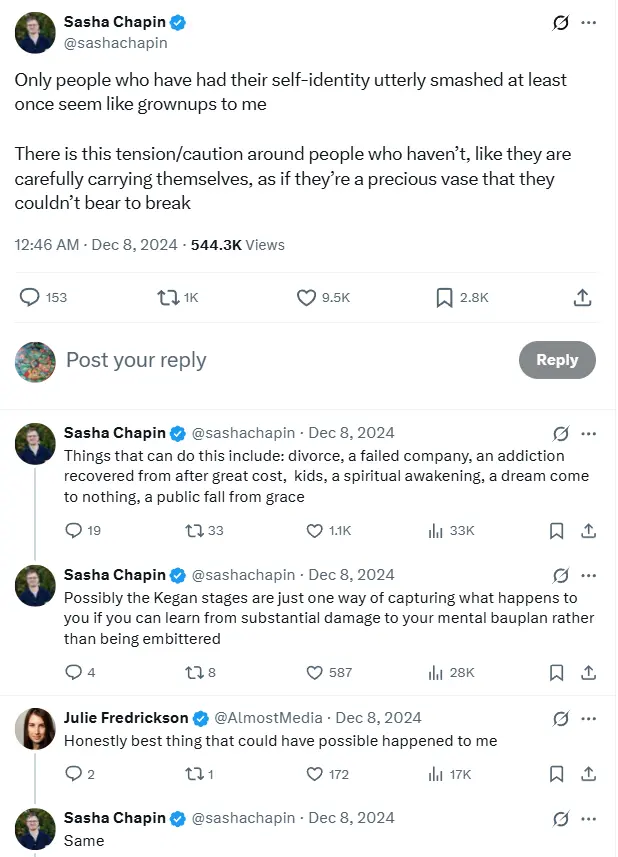The width and height of the screenshot is (618, 857).
Task: Like the 'Things that can do this' reply
Action: (315, 530)
